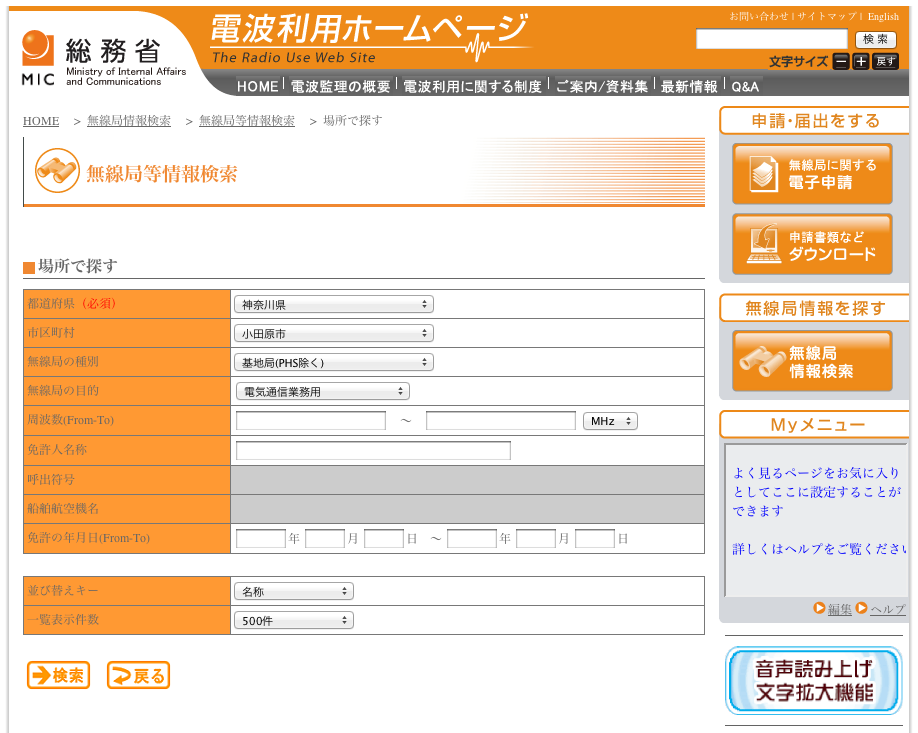Open 申請書類などダウンロード banner

(x=812, y=244)
